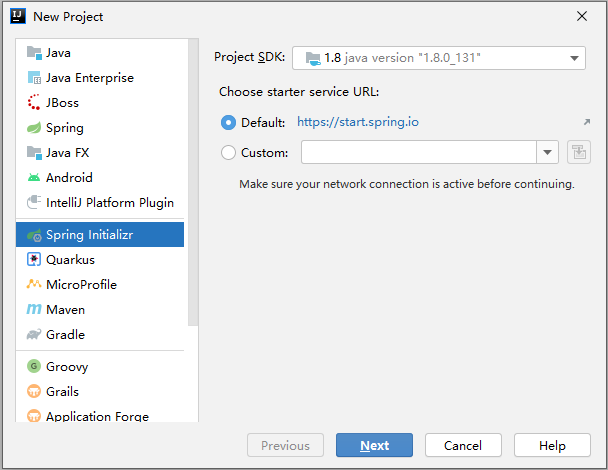Viewport: 608px width, 470px height.
Task: Click the project type list scrollbar
Action: click(194, 180)
